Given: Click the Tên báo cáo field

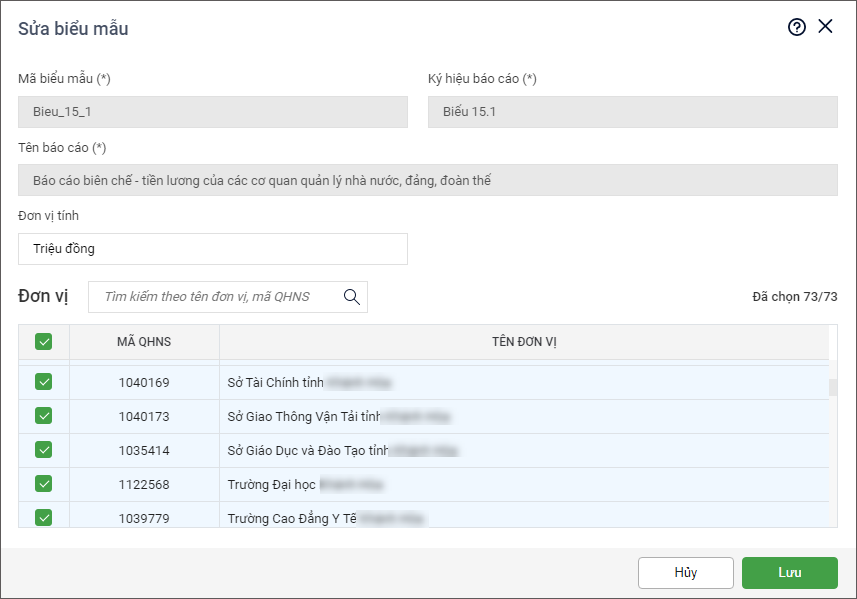Looking at the screenshot, I should [427, 181].
